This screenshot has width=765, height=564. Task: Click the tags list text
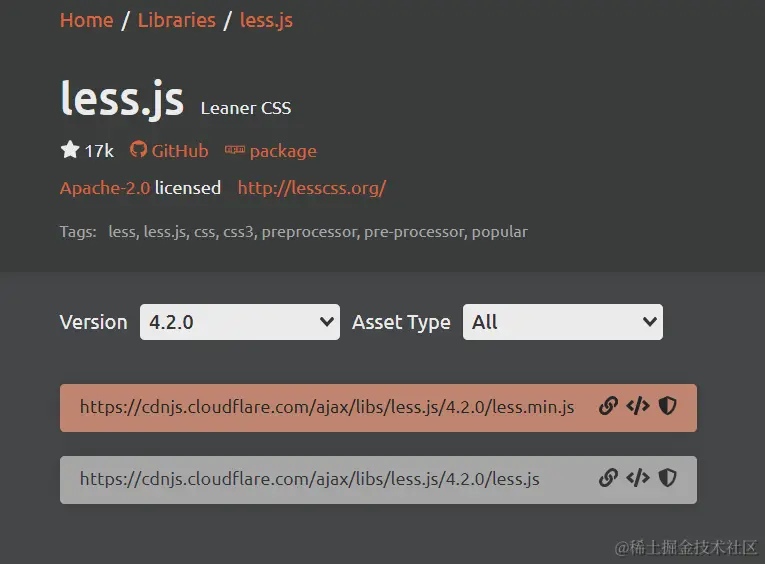318,232
